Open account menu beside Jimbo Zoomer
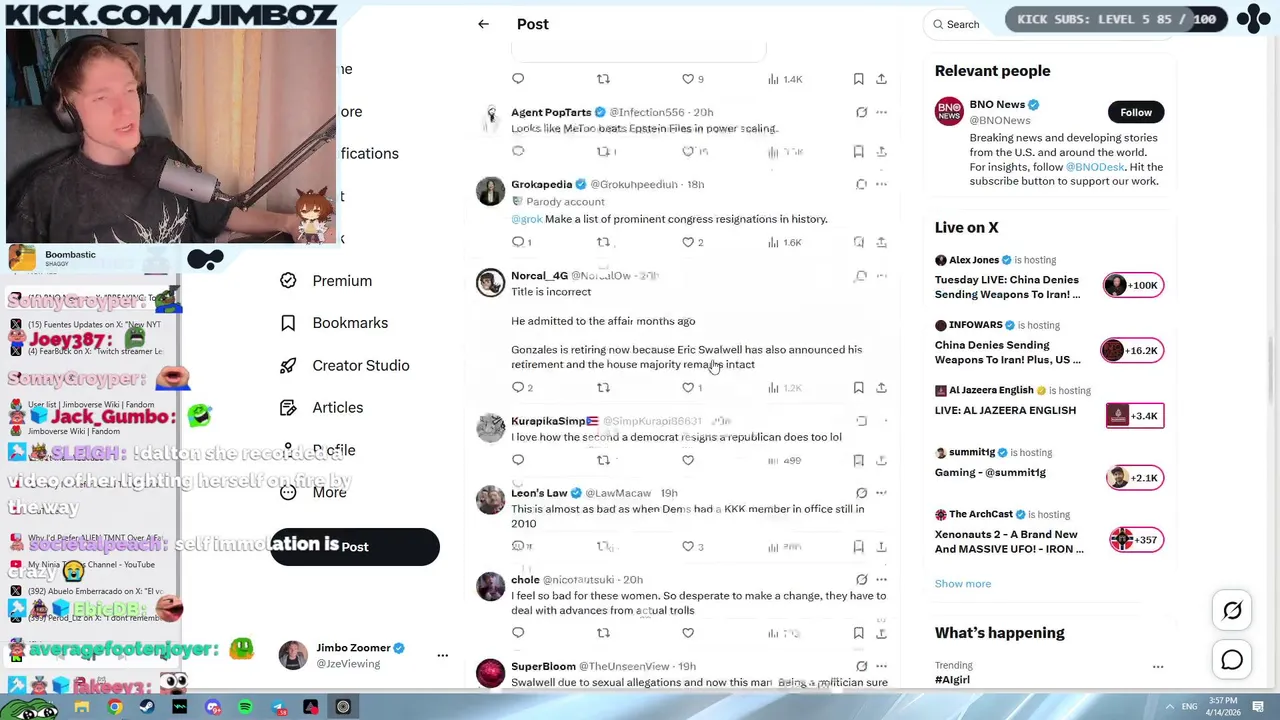This screenshot has width=1280, height=720. click(442, 656)
